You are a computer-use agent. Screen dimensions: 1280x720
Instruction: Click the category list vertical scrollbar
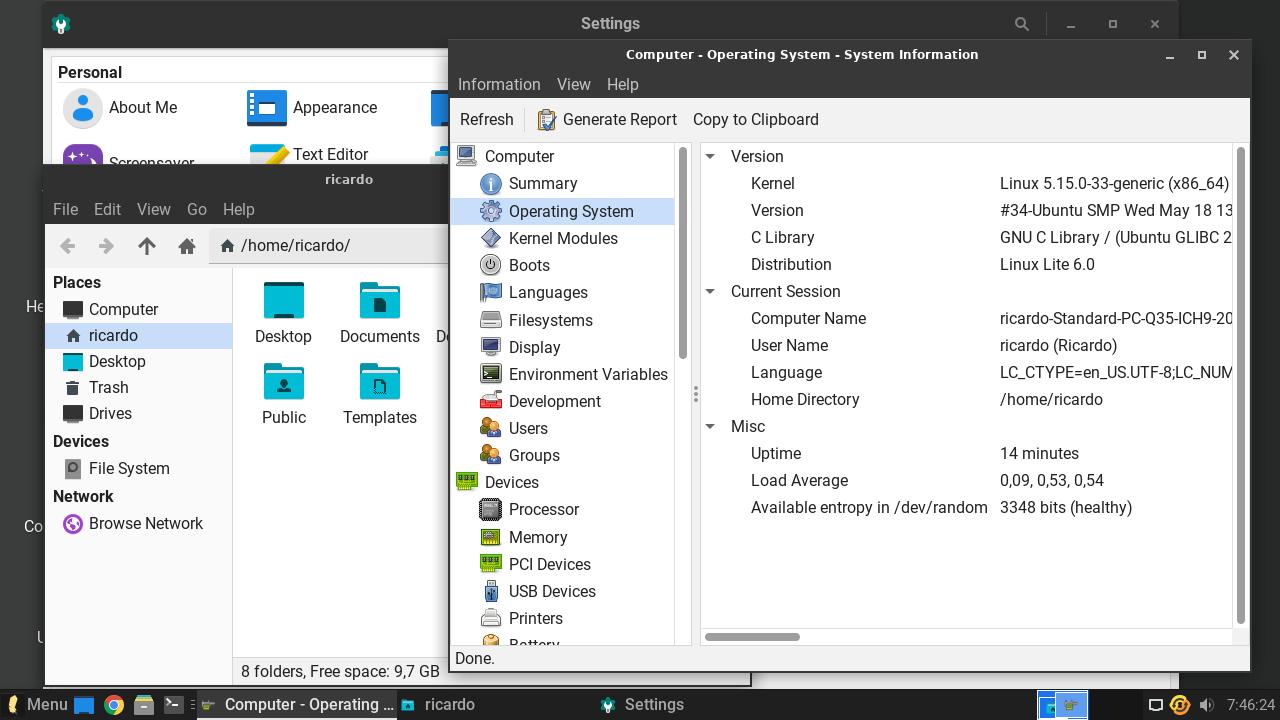[x=683, y=253]
